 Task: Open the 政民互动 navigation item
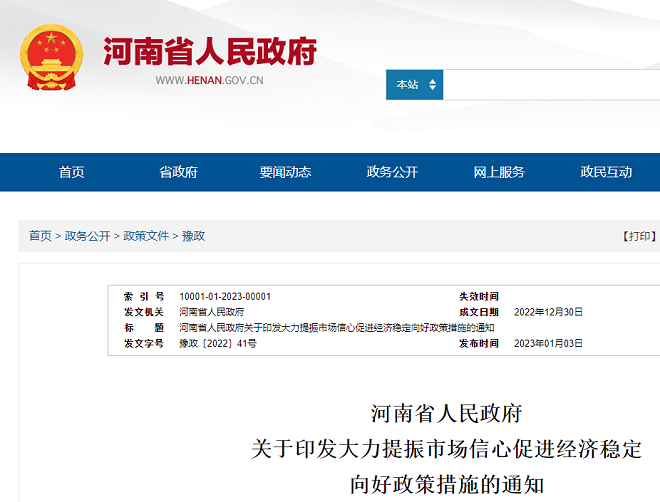coord(606,172)
